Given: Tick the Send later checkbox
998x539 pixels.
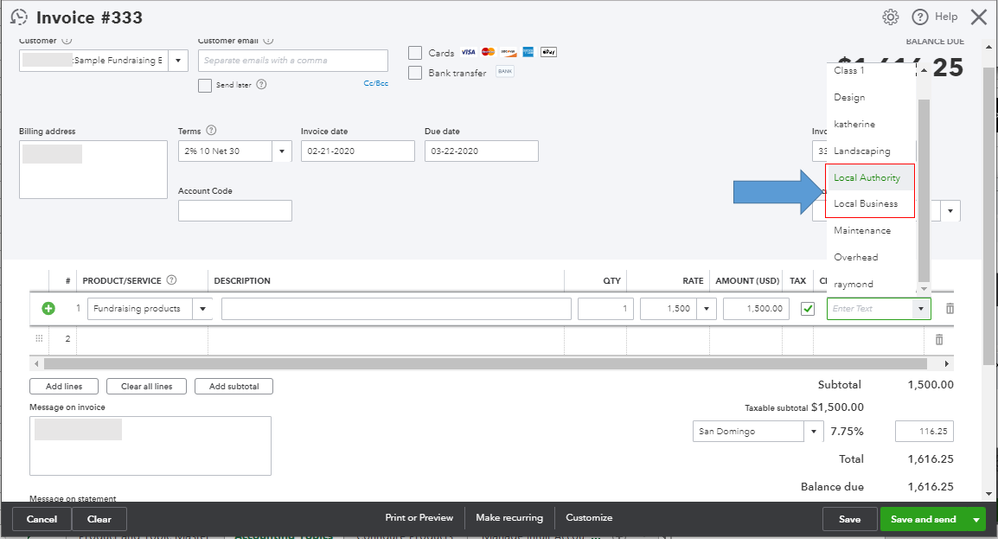Looking at the screenshot, I should coord(205,85).
